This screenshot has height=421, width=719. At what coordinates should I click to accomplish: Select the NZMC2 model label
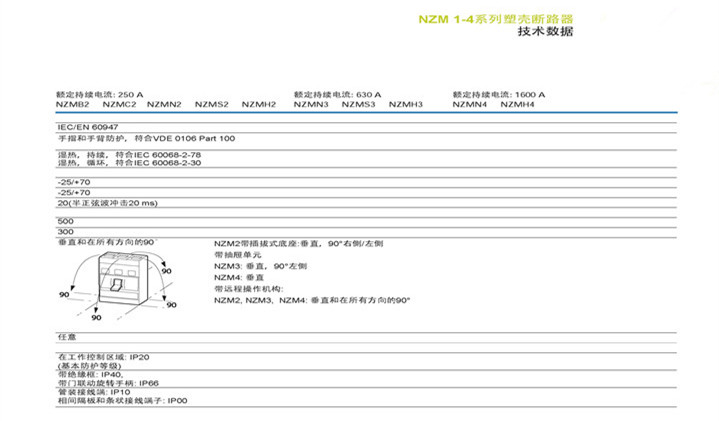coord(119,104)
